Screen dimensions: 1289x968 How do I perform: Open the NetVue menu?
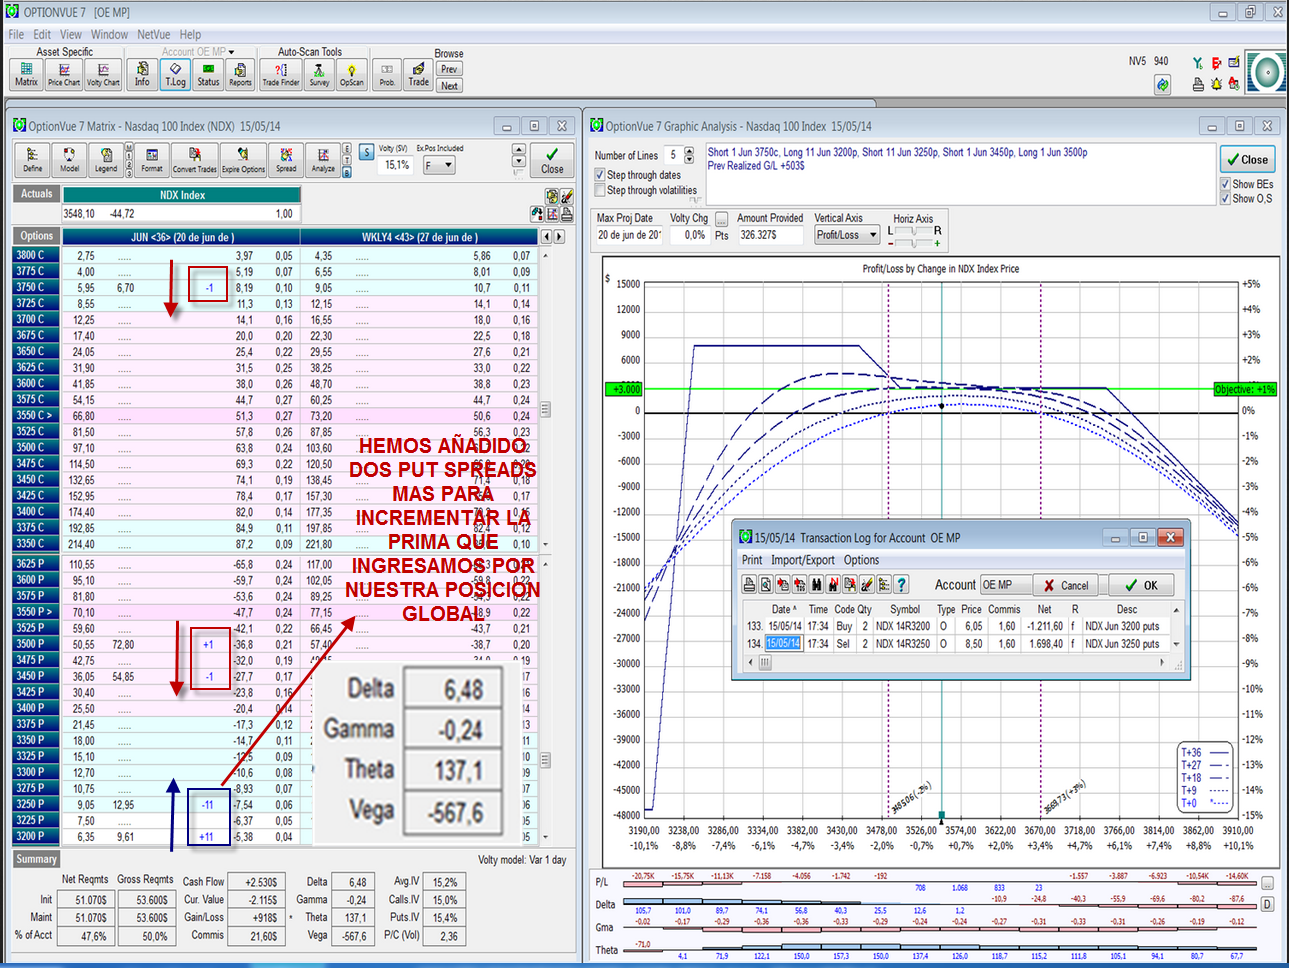pyautogui.click(x=153, y=34)
